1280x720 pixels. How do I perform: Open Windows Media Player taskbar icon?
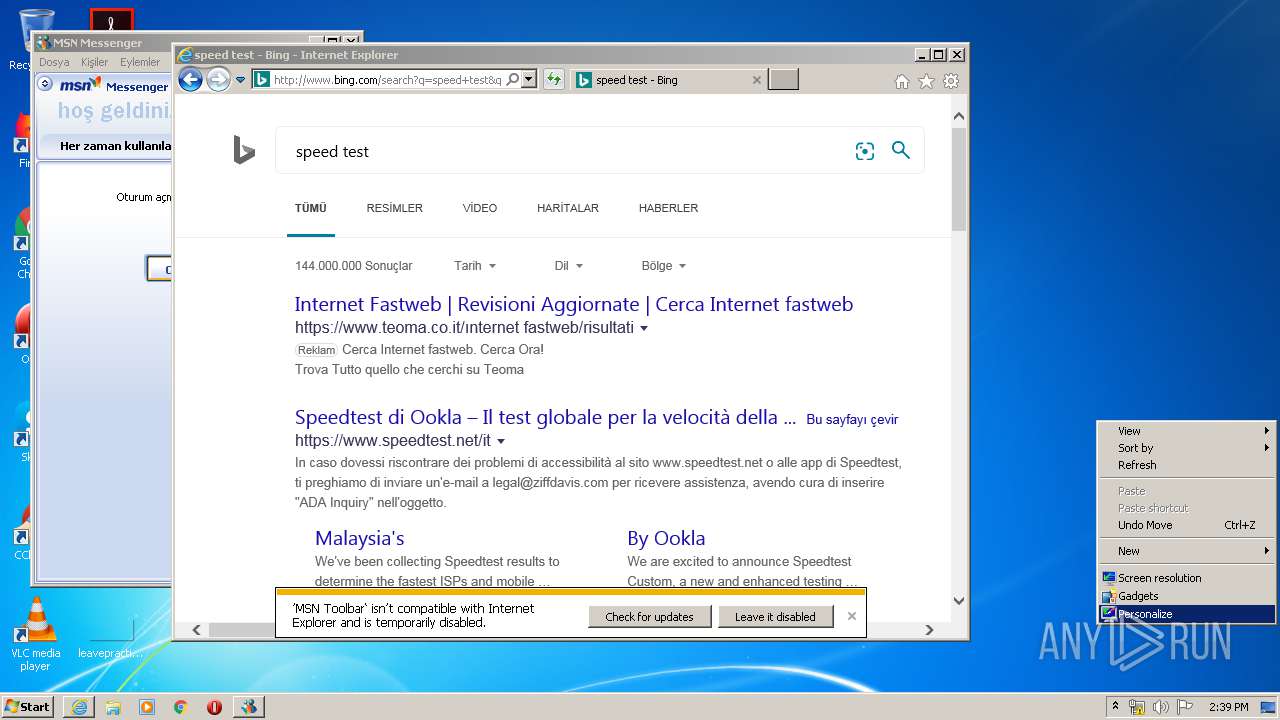tap(147, 707)
